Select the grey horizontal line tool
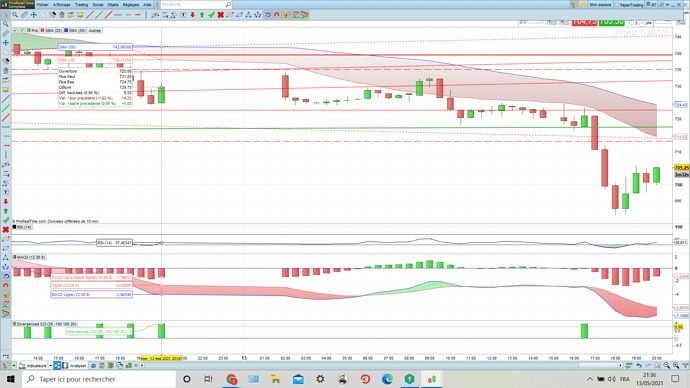This screenshot has height=388, width=690. click(118, 15)
